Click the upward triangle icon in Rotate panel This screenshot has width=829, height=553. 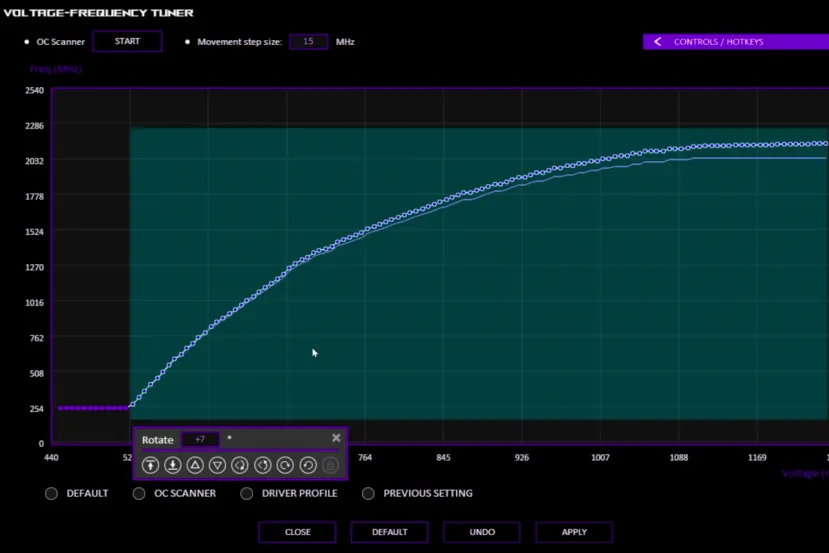tap(195, 465)
